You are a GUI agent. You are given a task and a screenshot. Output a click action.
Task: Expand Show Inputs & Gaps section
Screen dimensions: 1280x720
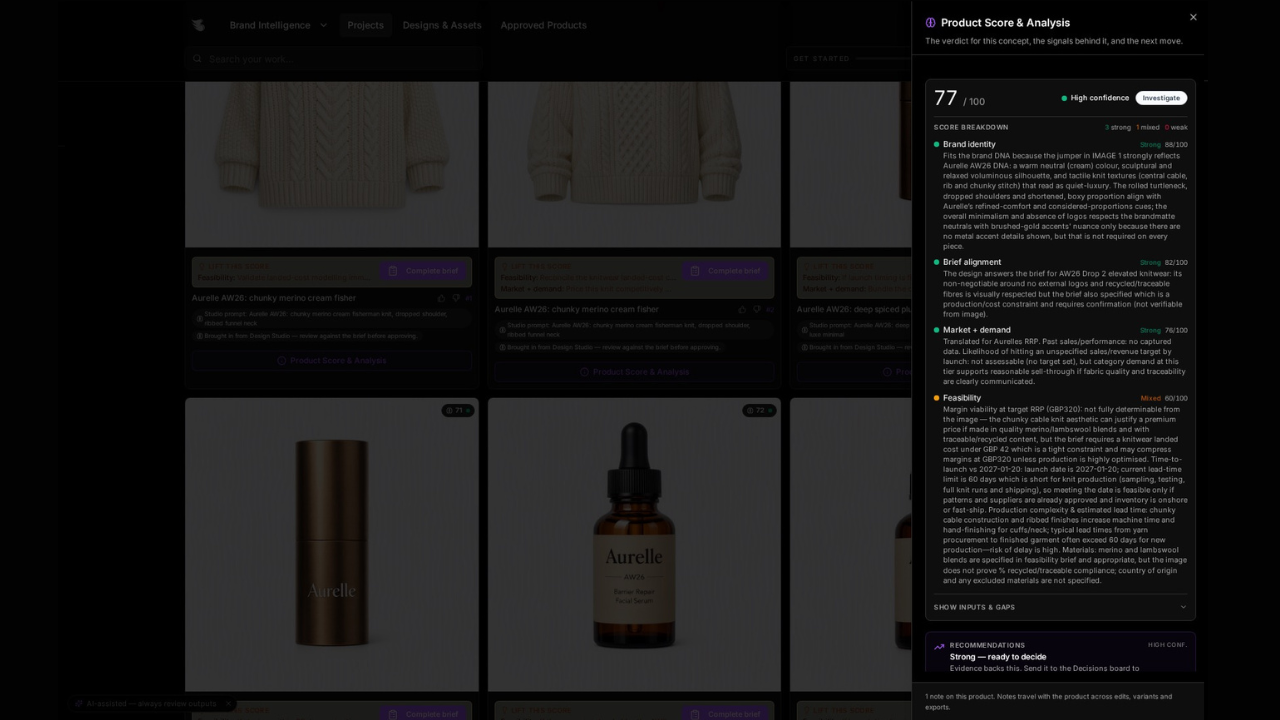tap(1060, 607)
